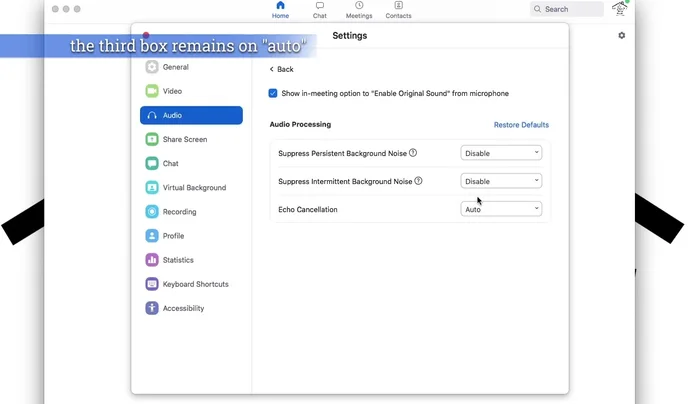Screen dimensions: 700x404
Task: Click the gear icon at top right
Action: click(x=621, y=36)
